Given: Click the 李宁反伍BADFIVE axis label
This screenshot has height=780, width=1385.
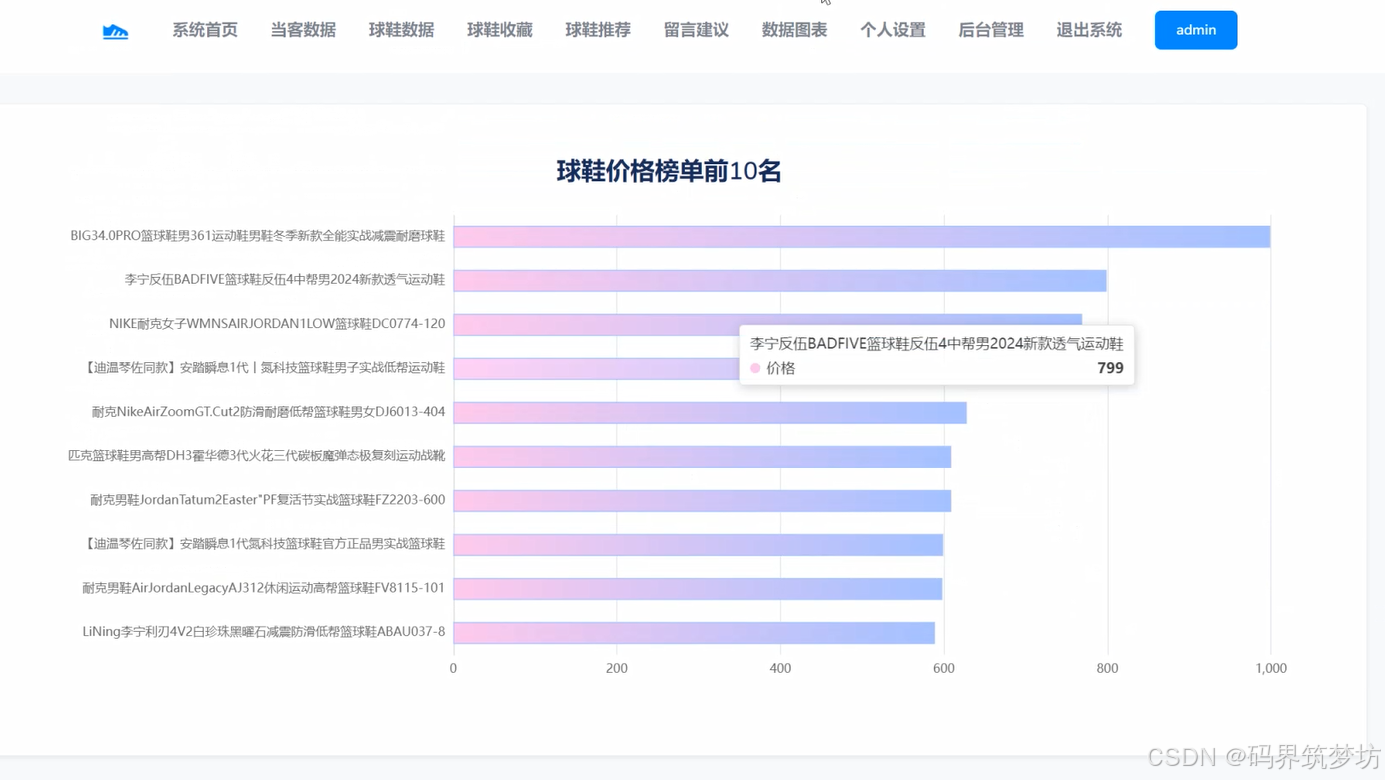Looking at the screenshot, I should [285, 280].
